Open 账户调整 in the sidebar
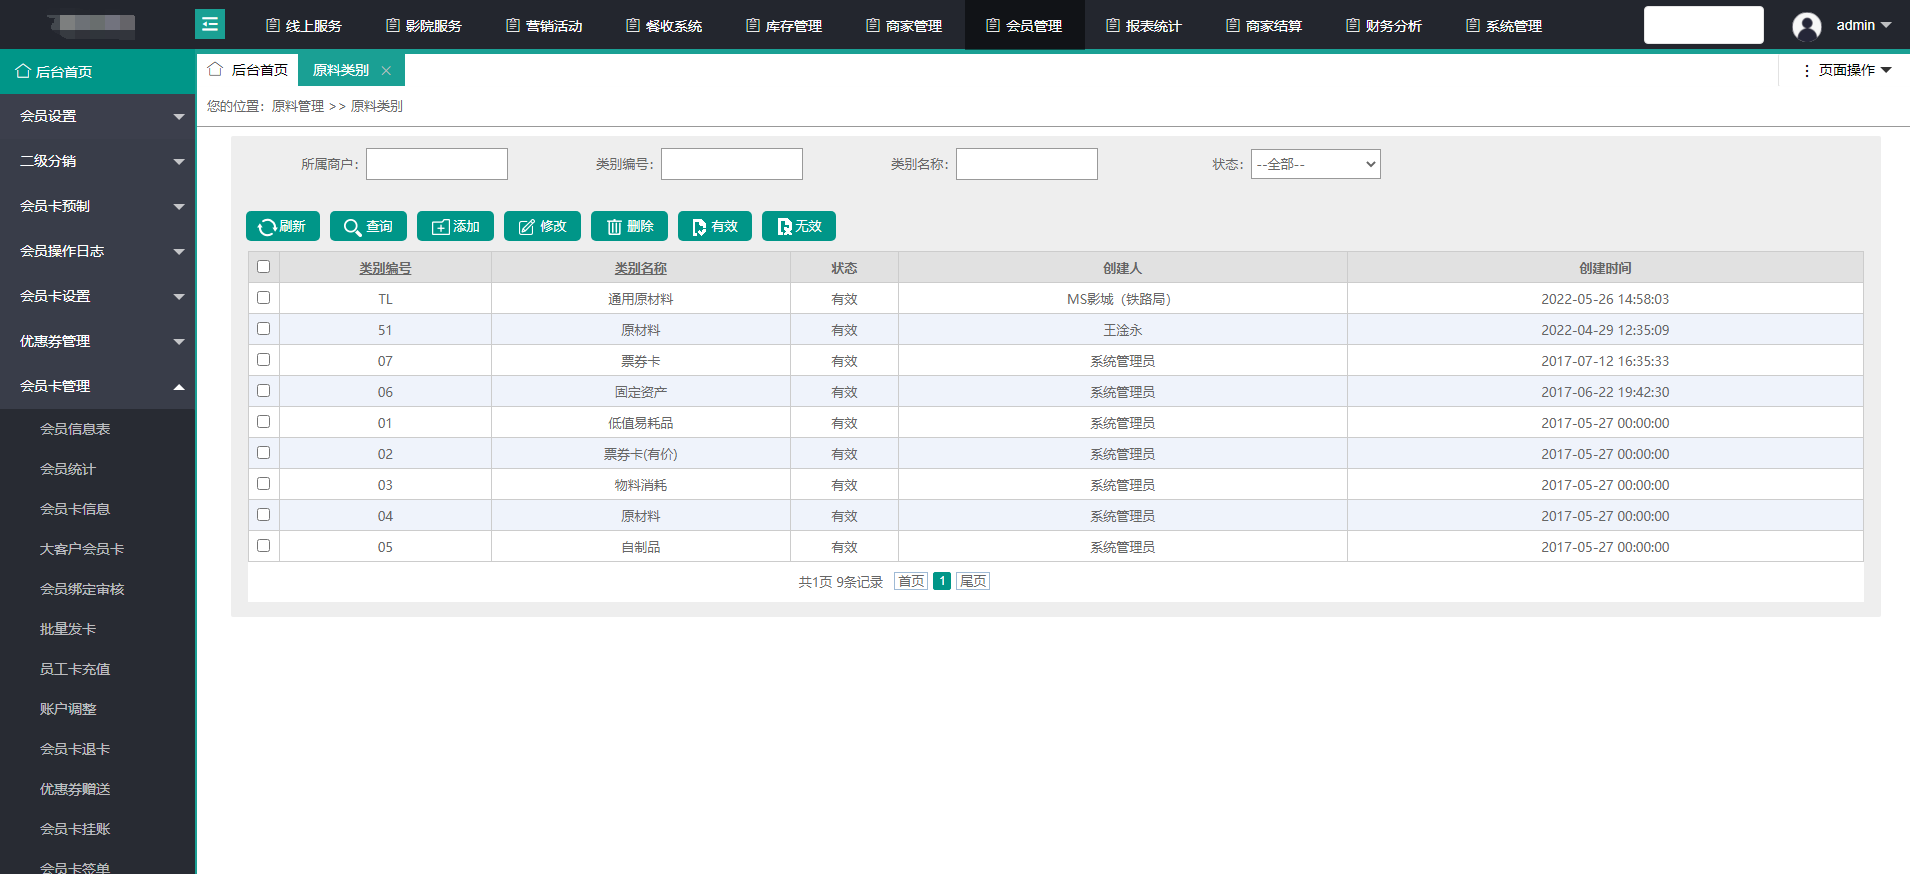The height and width of the screenshot is (874, 1910). 68,709
